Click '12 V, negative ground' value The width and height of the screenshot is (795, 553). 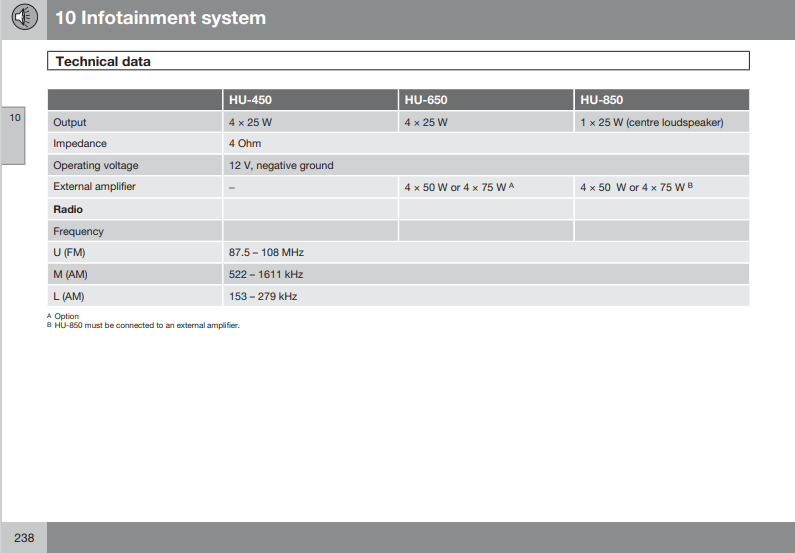click(281, 165)
